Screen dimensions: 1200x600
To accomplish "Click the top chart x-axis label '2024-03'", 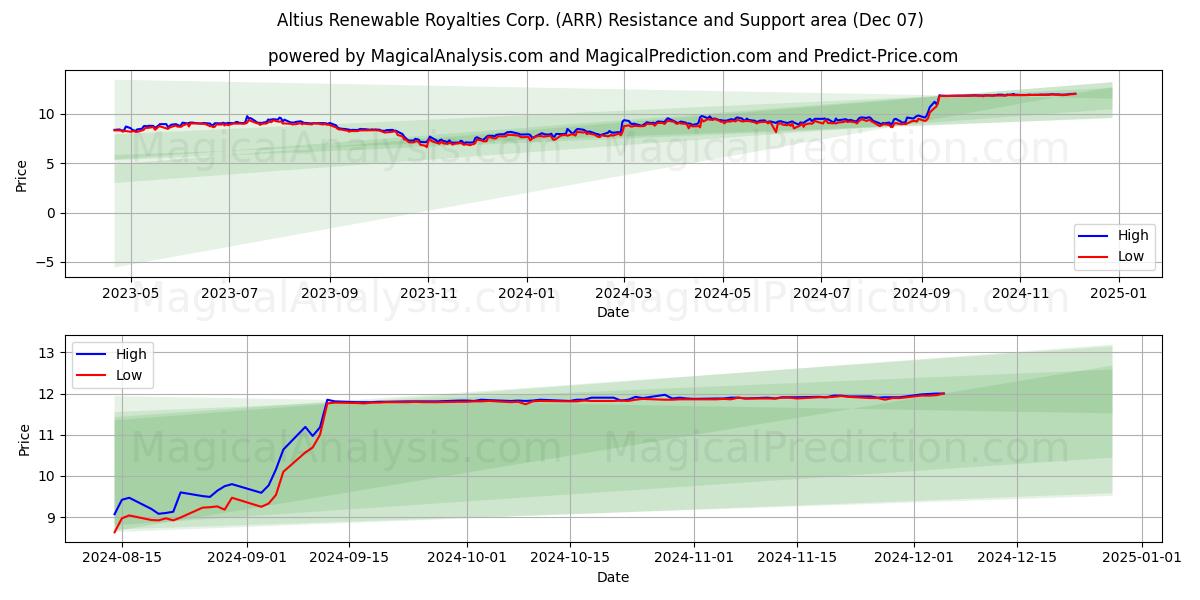I will click(x=623, y=293).
